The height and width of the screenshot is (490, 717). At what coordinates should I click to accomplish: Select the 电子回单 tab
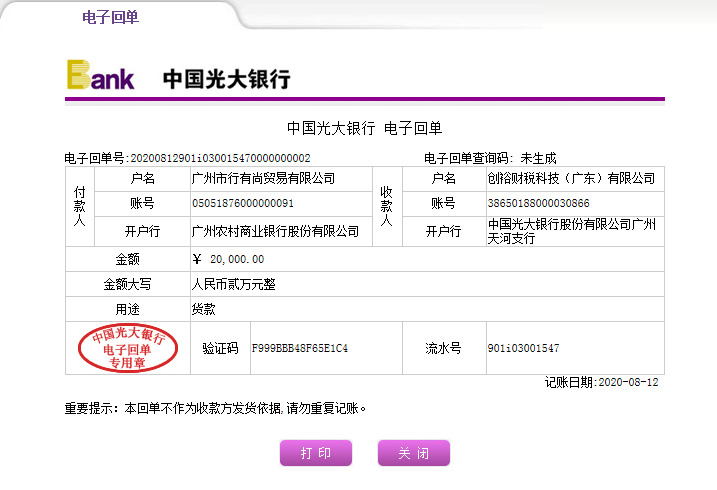[110, 17]
